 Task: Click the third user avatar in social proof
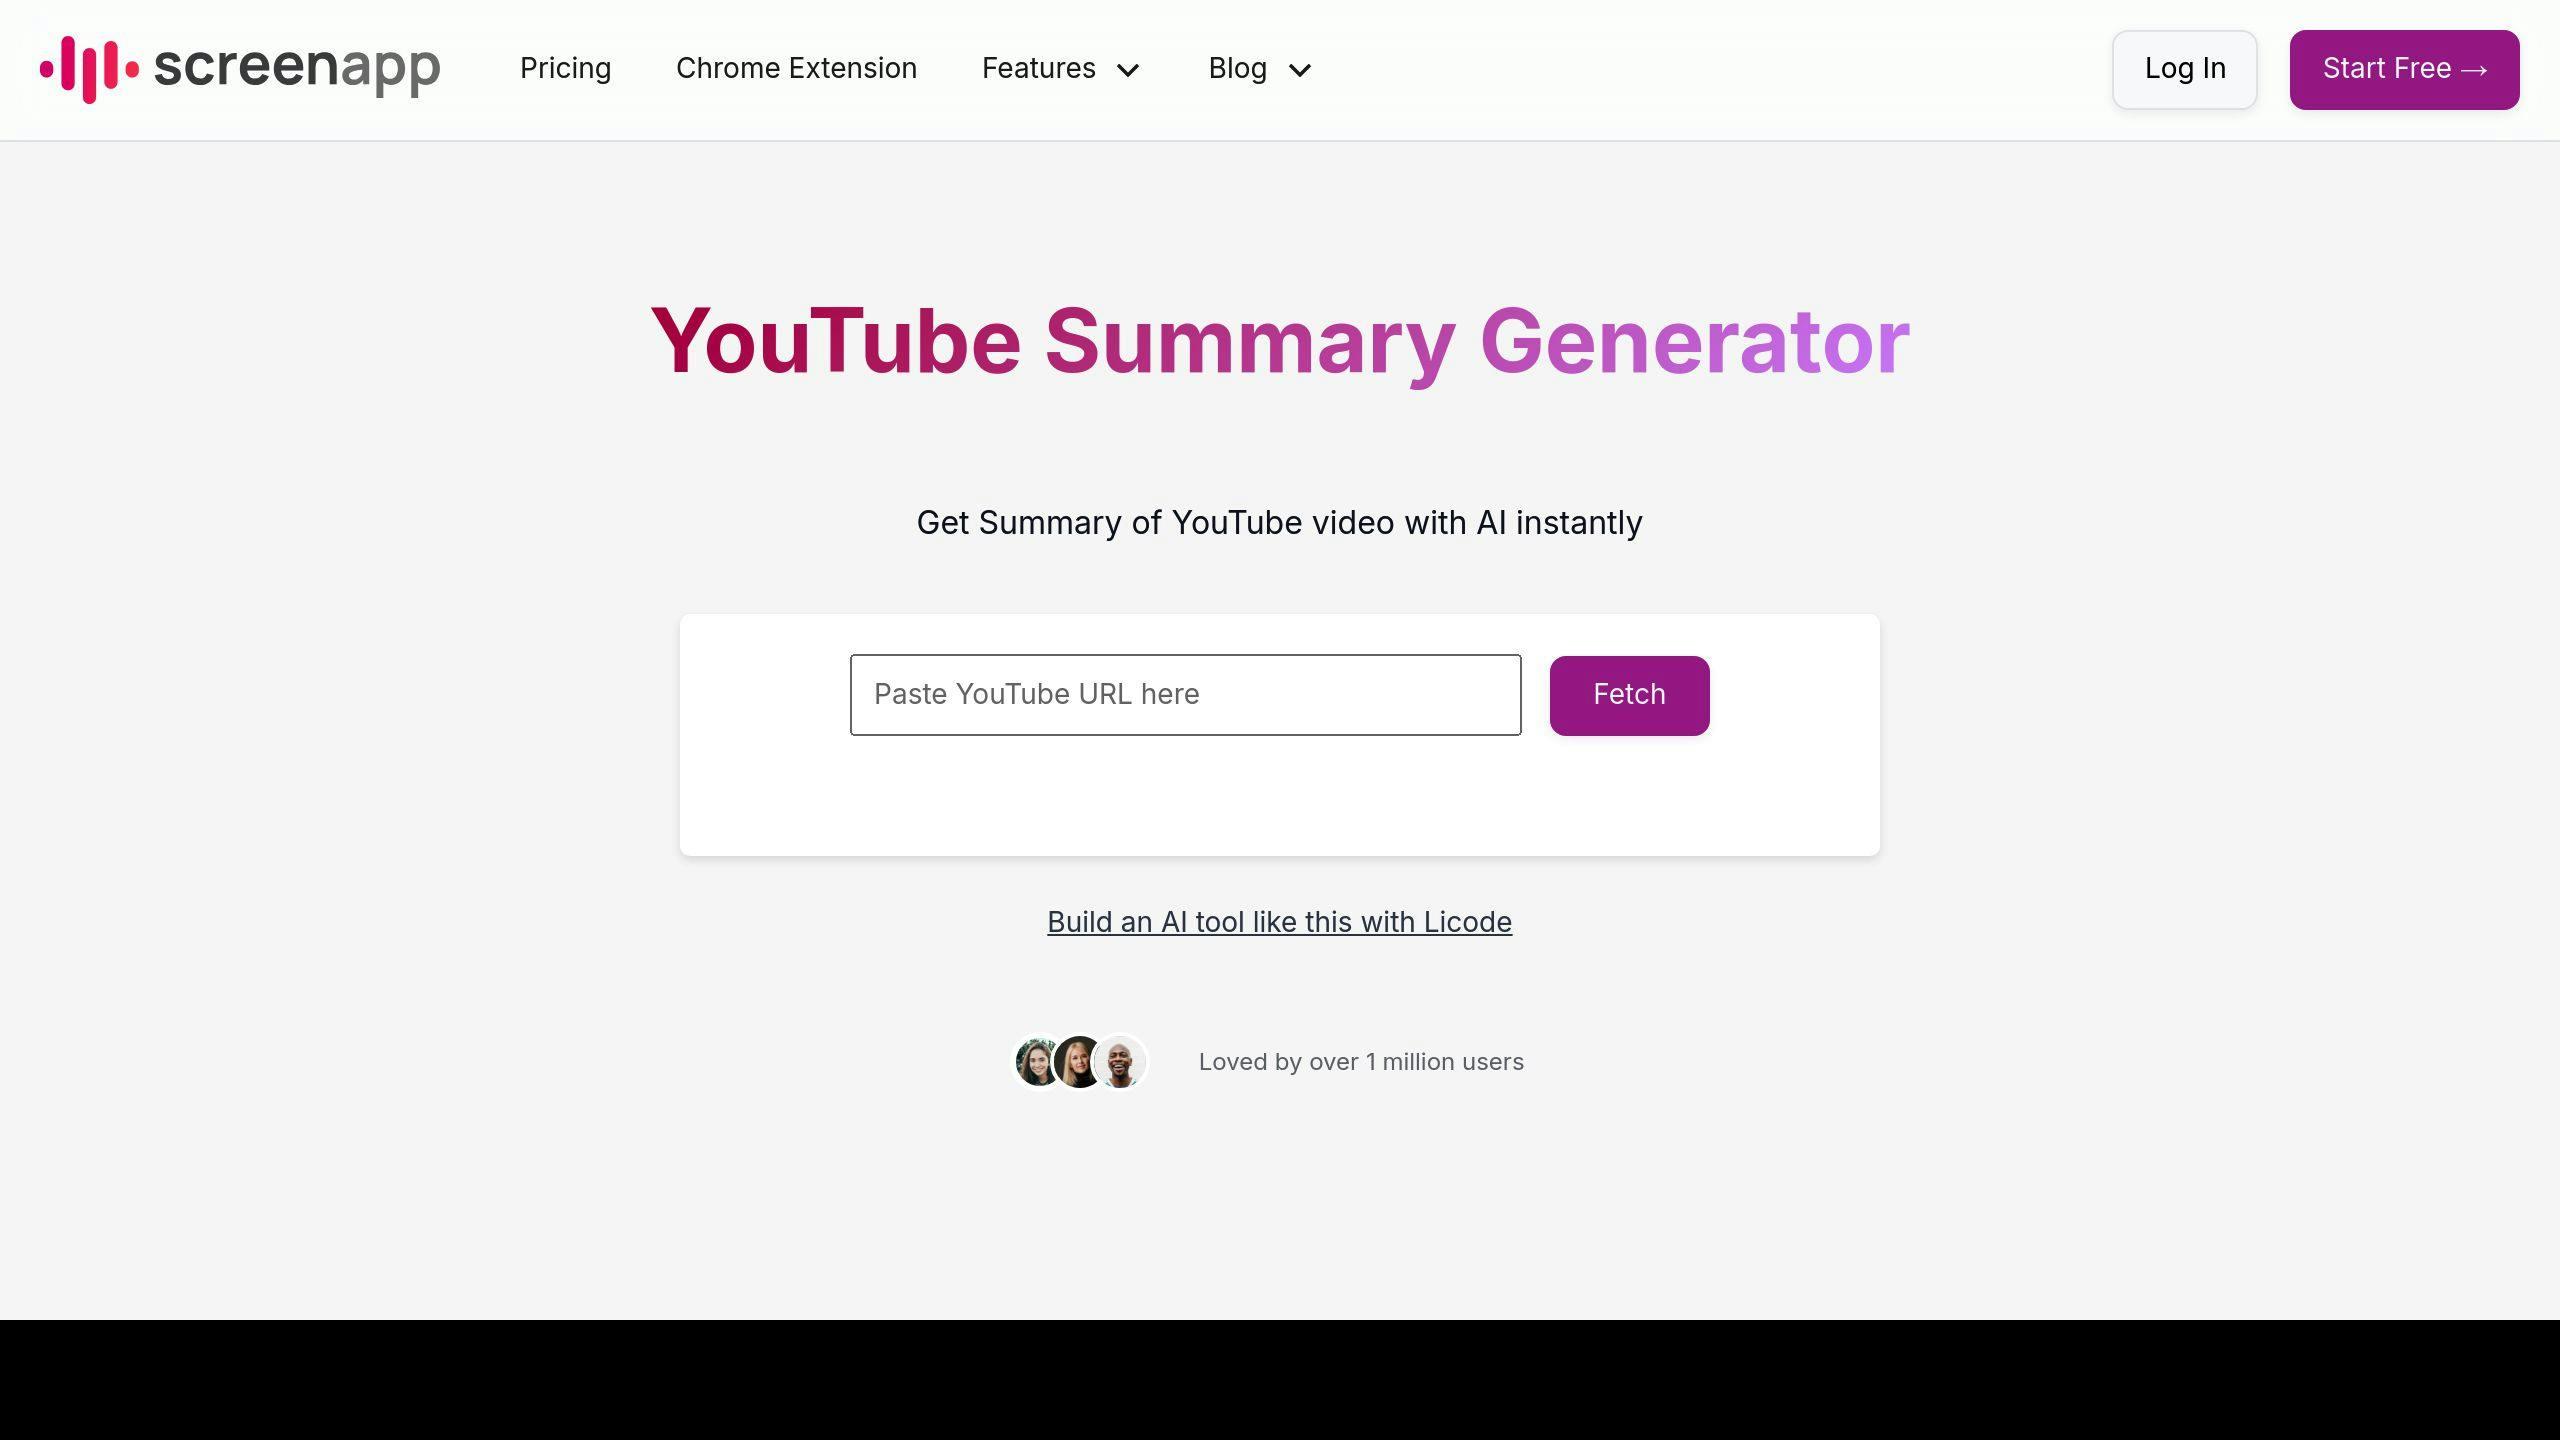[x=1120, y=1062]
